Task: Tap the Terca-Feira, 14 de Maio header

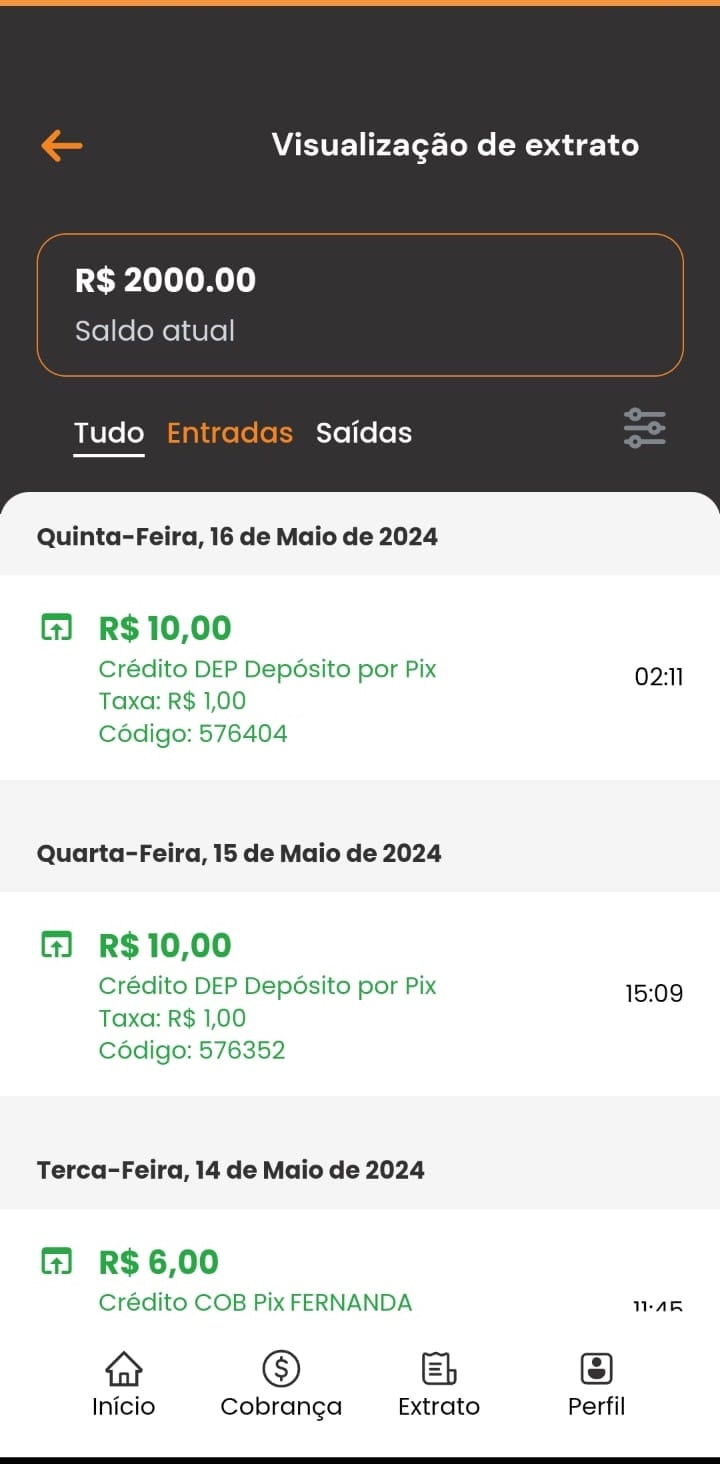Action: [x=230, y=1170]
